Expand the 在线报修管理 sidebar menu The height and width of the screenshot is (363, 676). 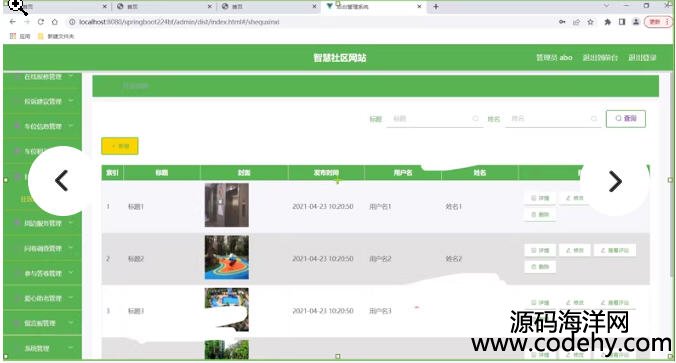(x=42, y=77)
